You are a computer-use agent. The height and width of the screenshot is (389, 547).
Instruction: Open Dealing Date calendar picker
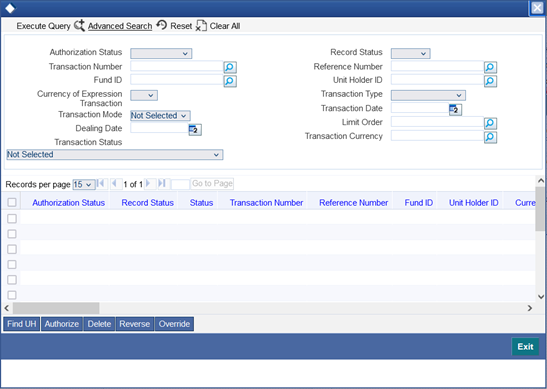(195, 130)
